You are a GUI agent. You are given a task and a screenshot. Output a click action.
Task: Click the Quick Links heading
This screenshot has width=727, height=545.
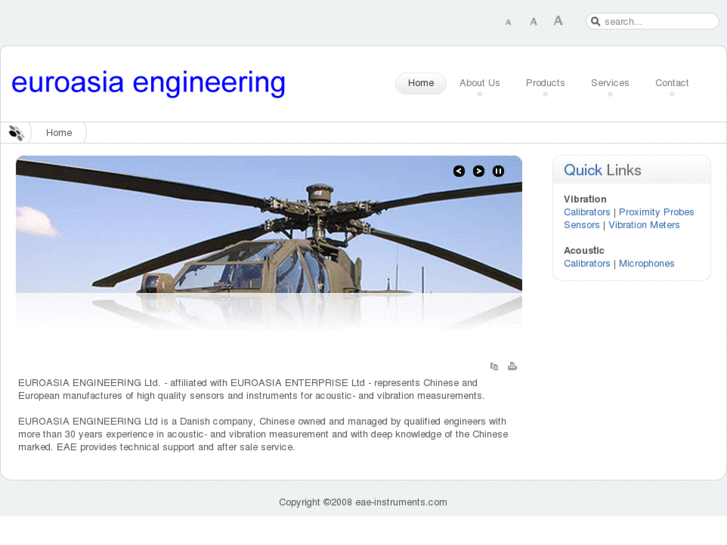coord(602,170)
